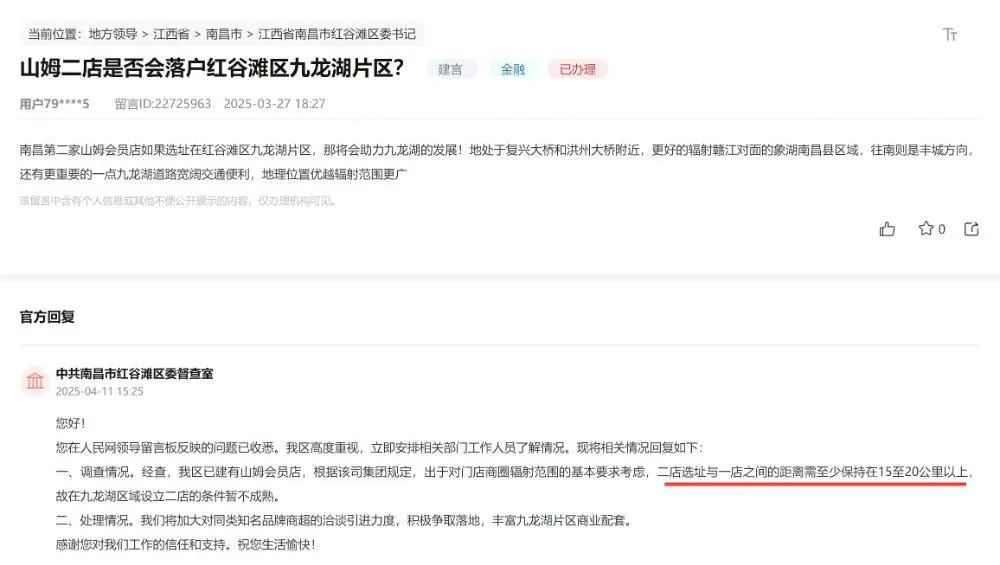Like the post with thumbs-up icon

(x=887, y=229)
